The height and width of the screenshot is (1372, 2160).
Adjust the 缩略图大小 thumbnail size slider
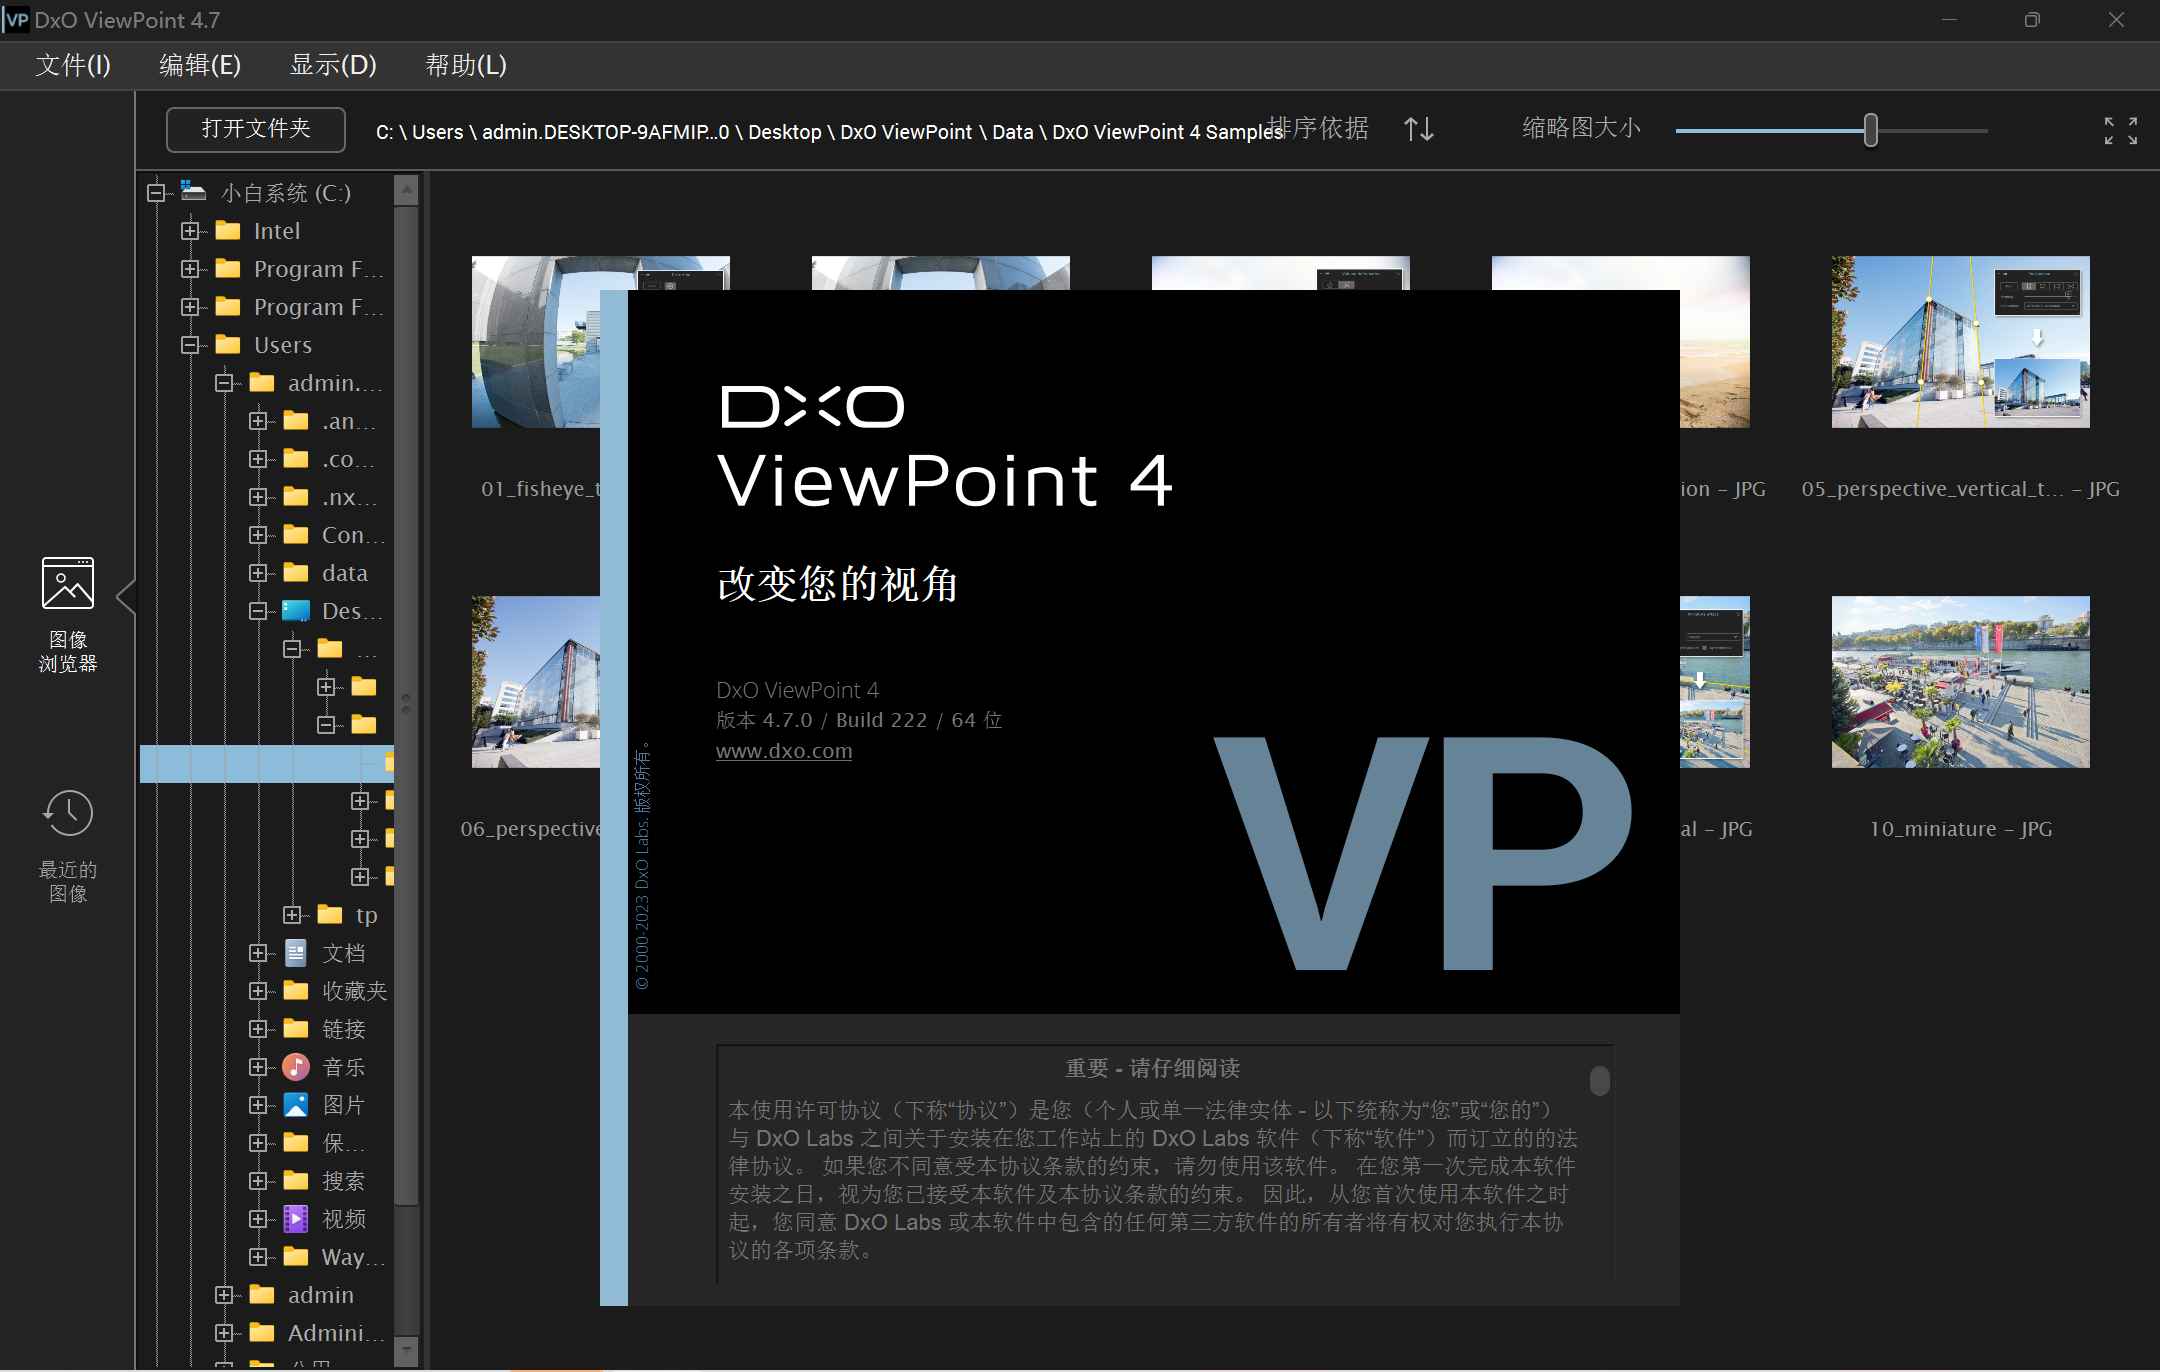pyautogui.click(x=1871, y=130)
